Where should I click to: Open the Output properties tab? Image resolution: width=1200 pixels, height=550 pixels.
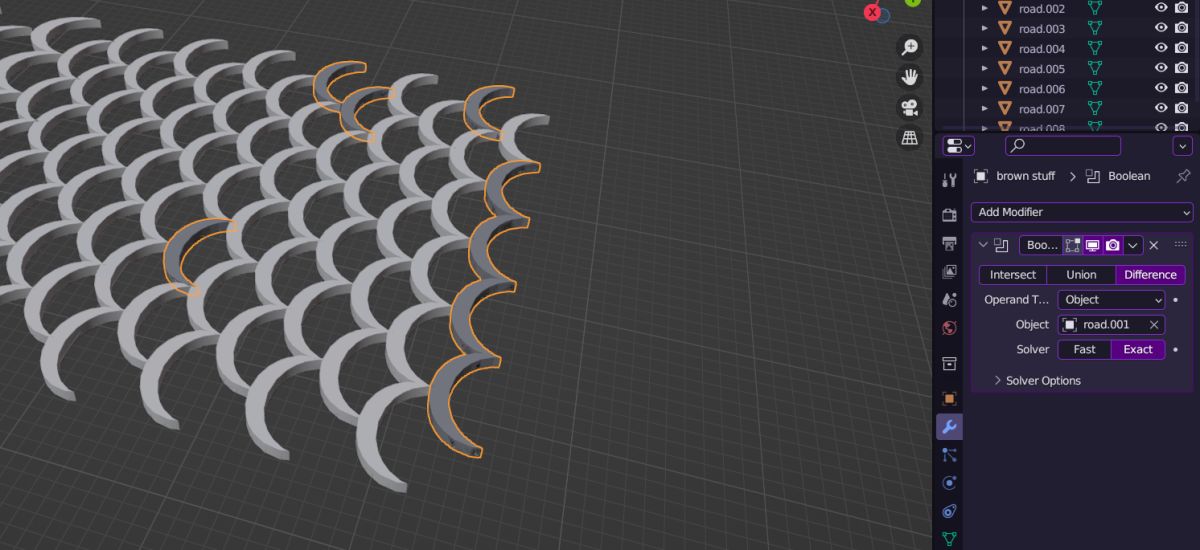(949, 243)
